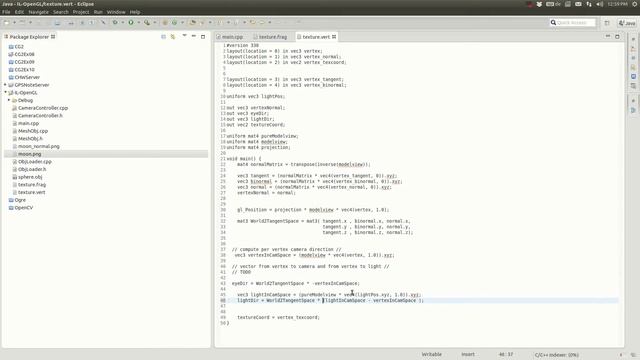This screenshot has height=360, width=640.
Task: Collapse the IL-OpenGL project
Action: click(x=5, y=93)
